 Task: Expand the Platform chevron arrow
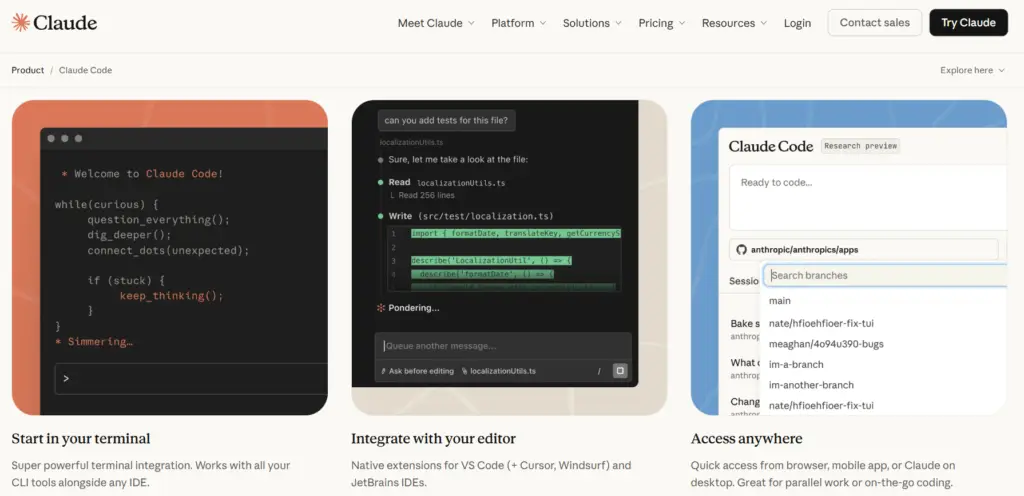click(x=543, y=23)
